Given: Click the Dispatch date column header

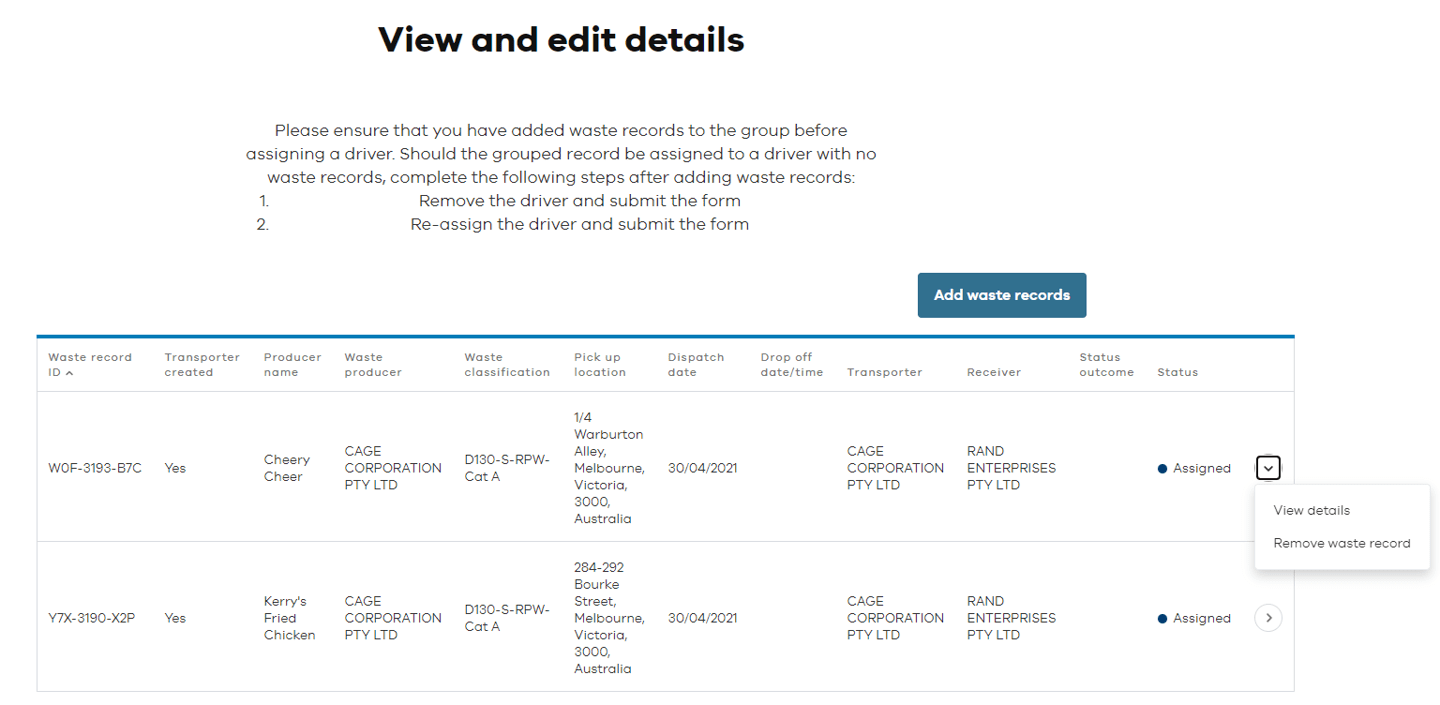Looking at the screenshot, I should point(695,364).
